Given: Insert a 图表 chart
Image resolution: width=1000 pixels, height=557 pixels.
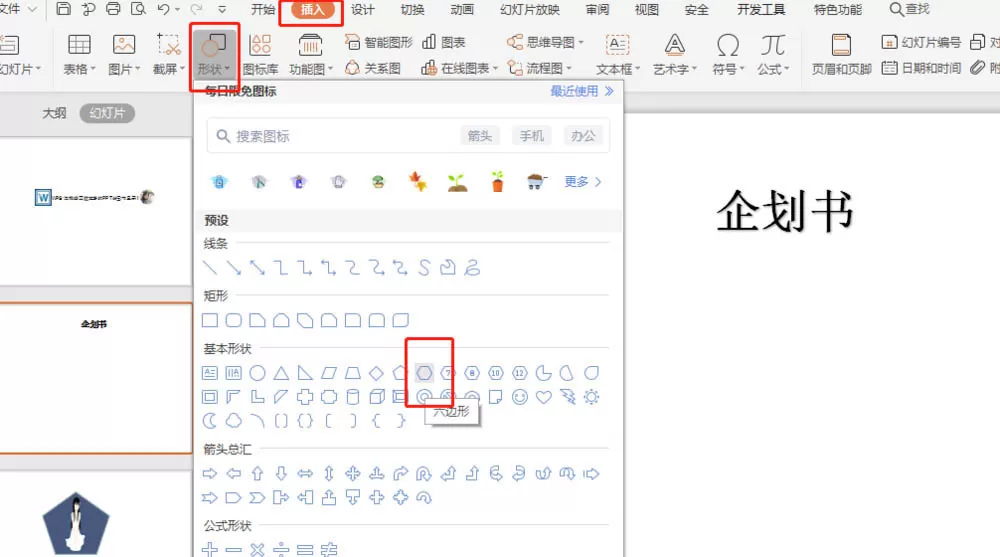Looking at the screenshot, I should coord(444,42).
